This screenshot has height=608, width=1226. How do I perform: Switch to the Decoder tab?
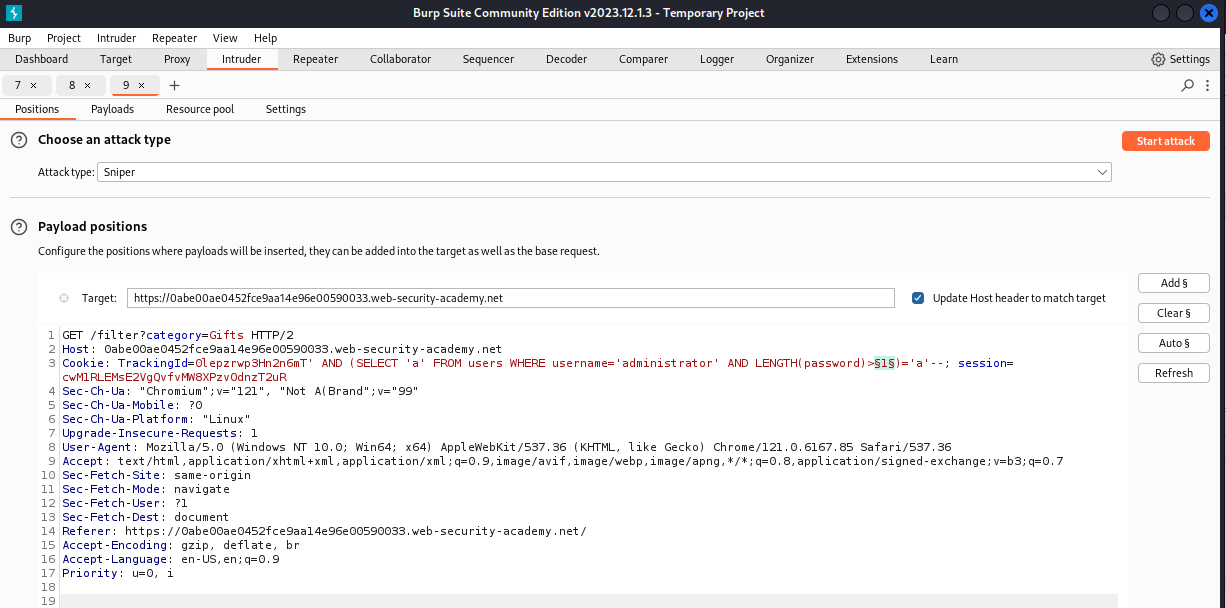[x=566, y=59]
